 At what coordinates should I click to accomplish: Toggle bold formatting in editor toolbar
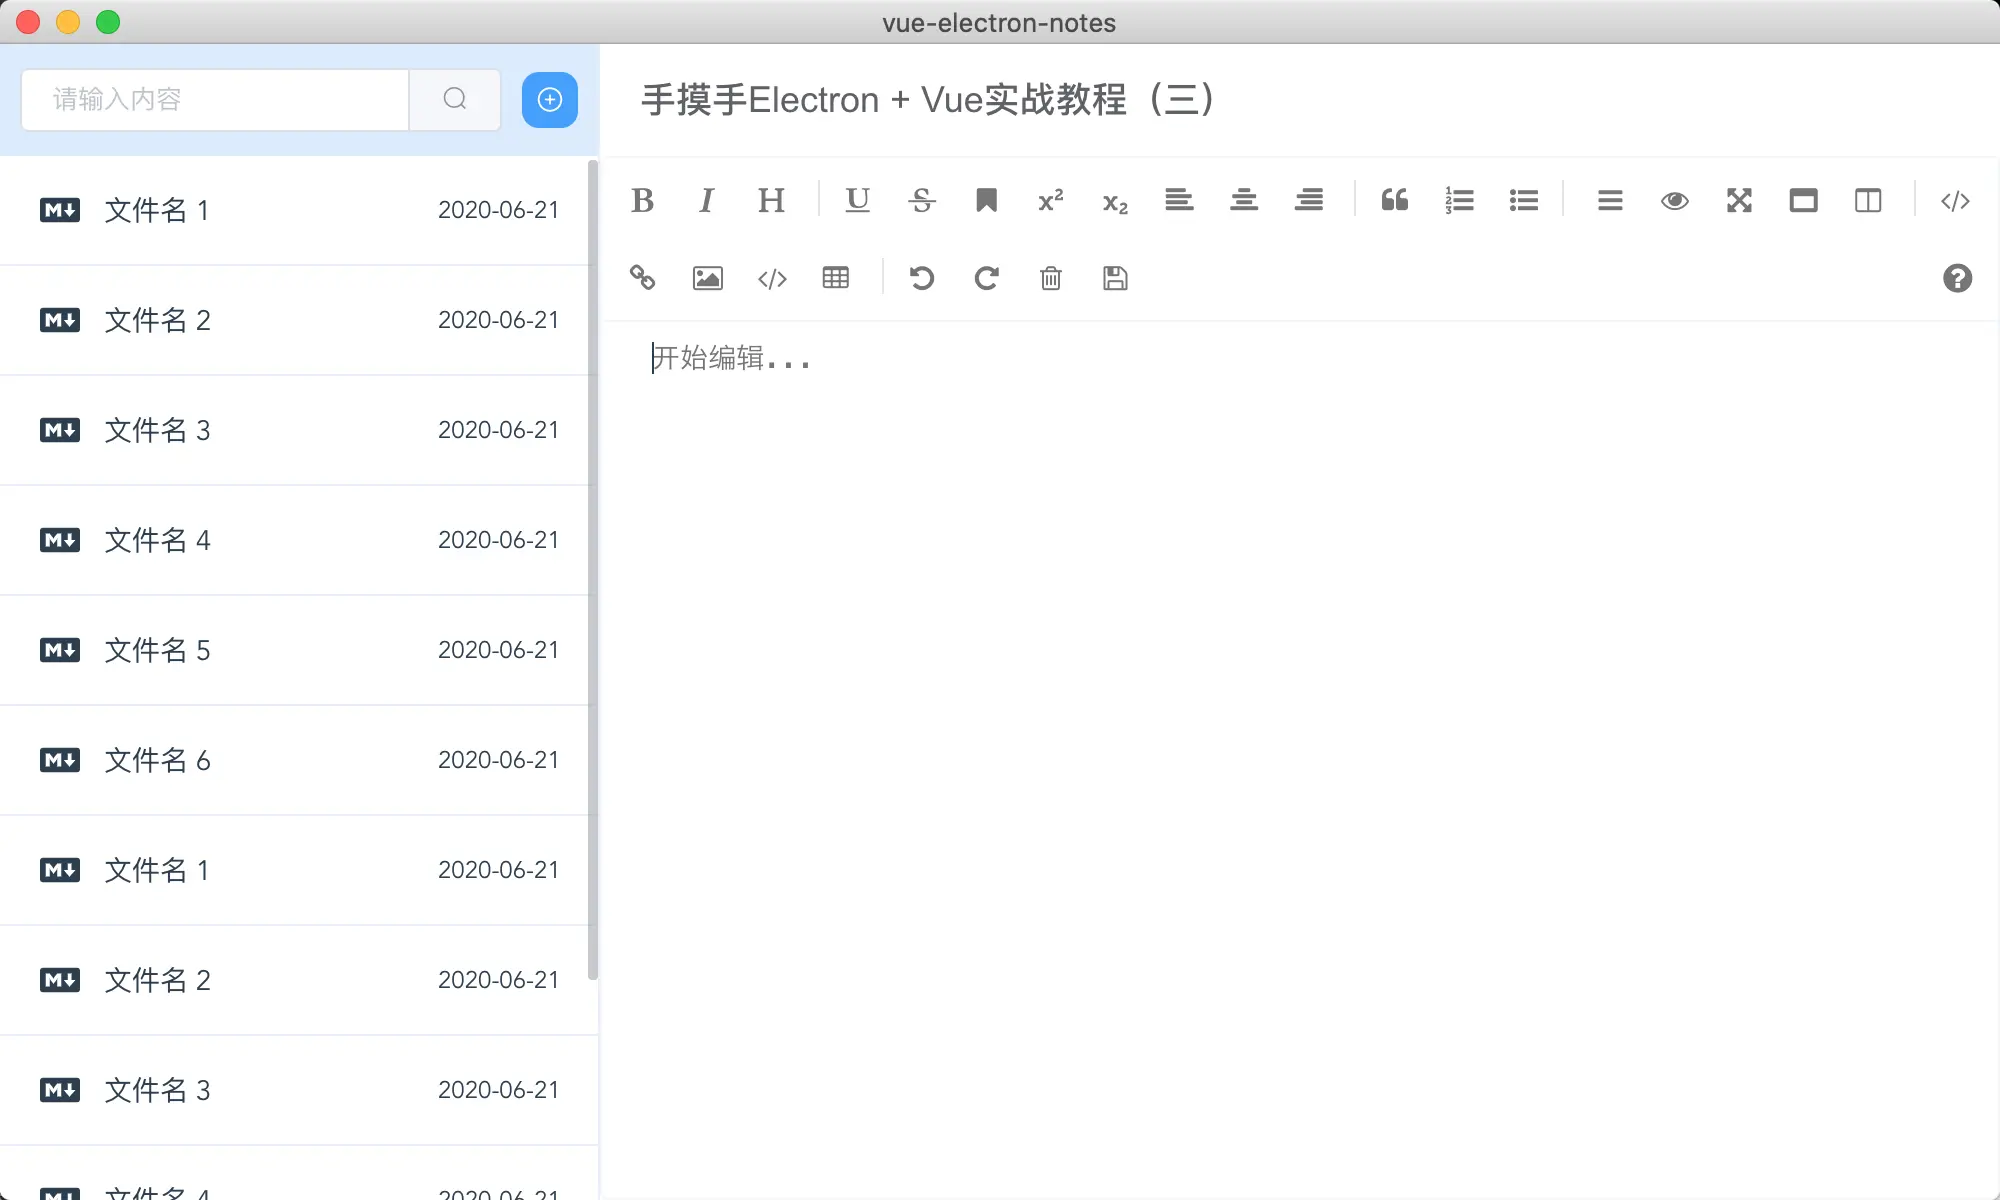[642, 201]
